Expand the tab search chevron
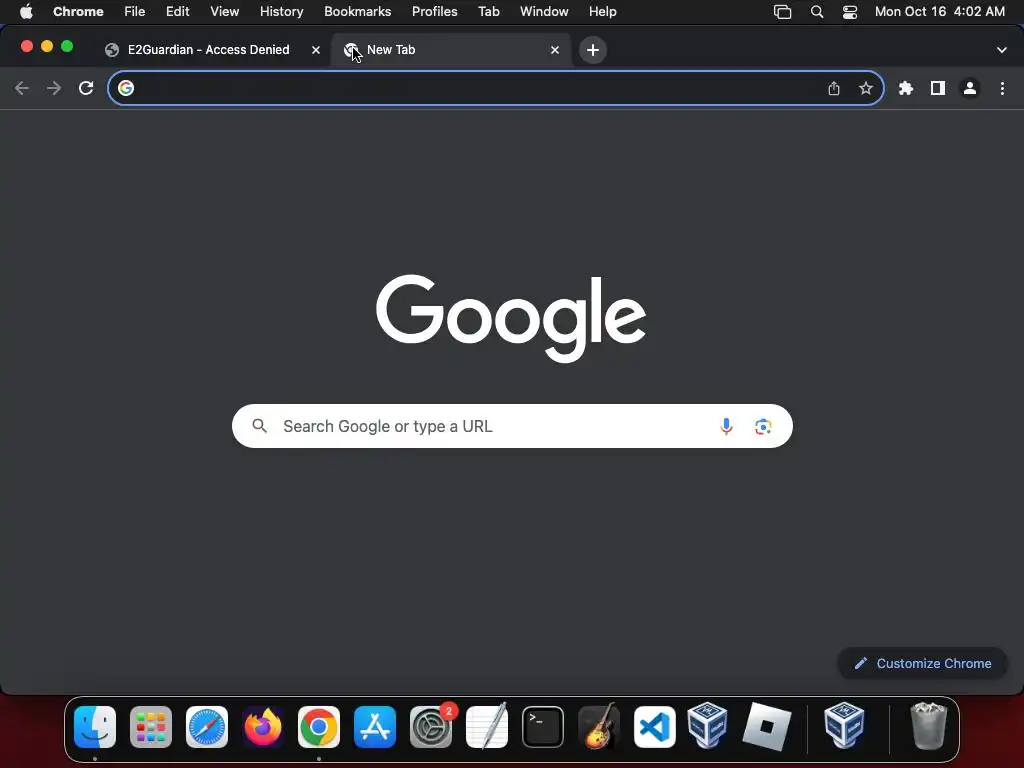 (1001, 50)
